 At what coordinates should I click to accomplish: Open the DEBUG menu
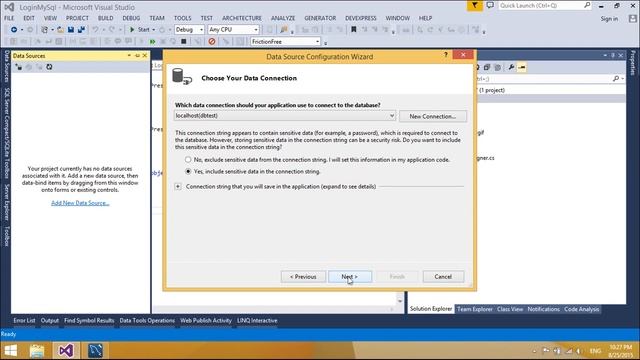pyautogui.click(x=131, y=18)
